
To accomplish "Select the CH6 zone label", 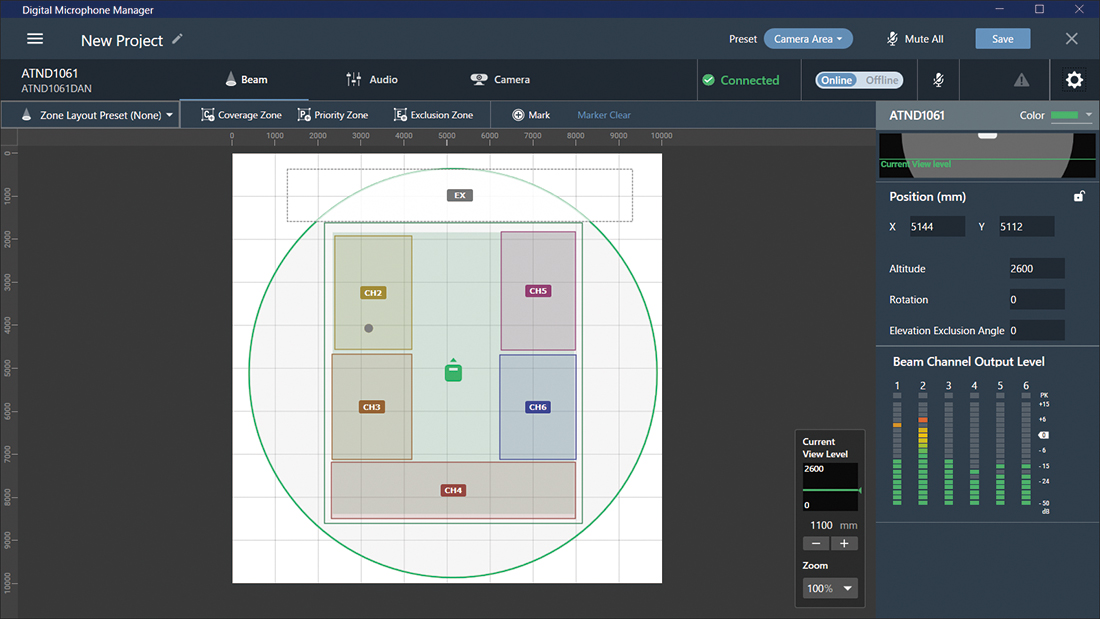I will [537, 407].
